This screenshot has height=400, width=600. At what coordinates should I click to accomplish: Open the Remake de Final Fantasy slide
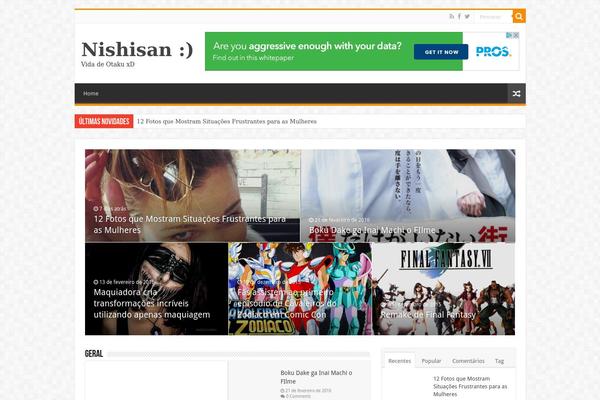click(x=443, y=289)
